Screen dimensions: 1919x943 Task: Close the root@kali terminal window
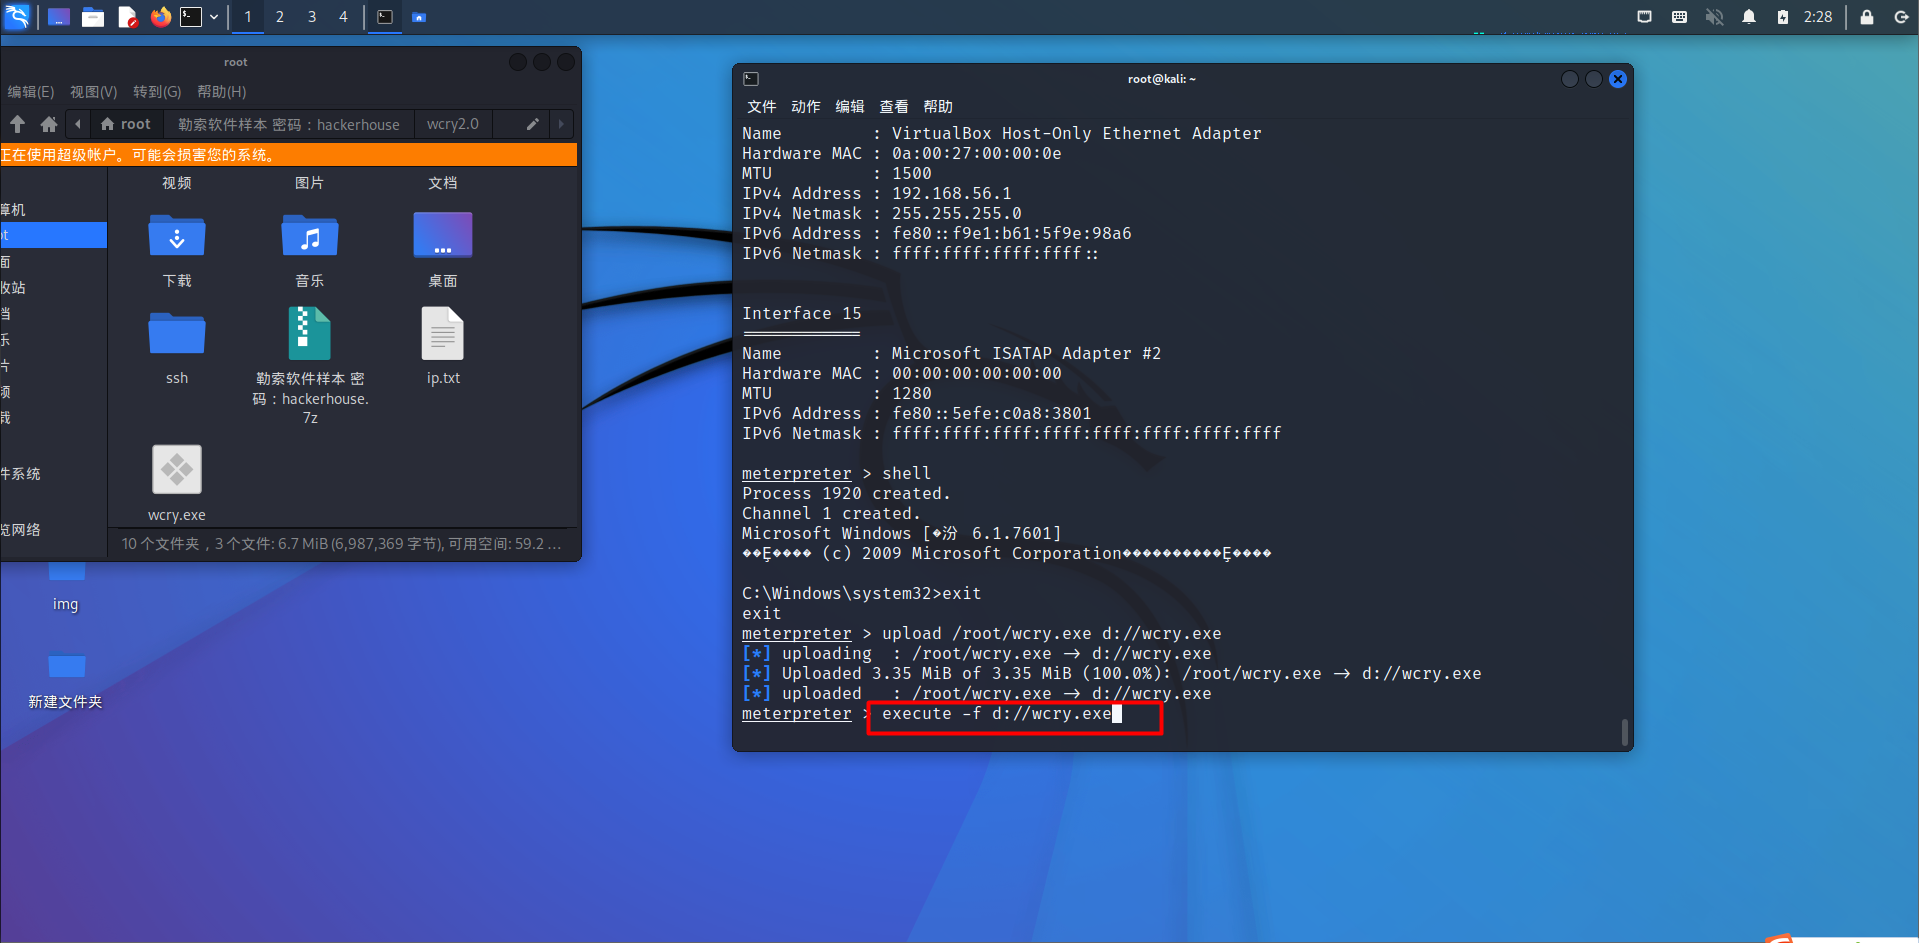click(x=1618, y=79)
